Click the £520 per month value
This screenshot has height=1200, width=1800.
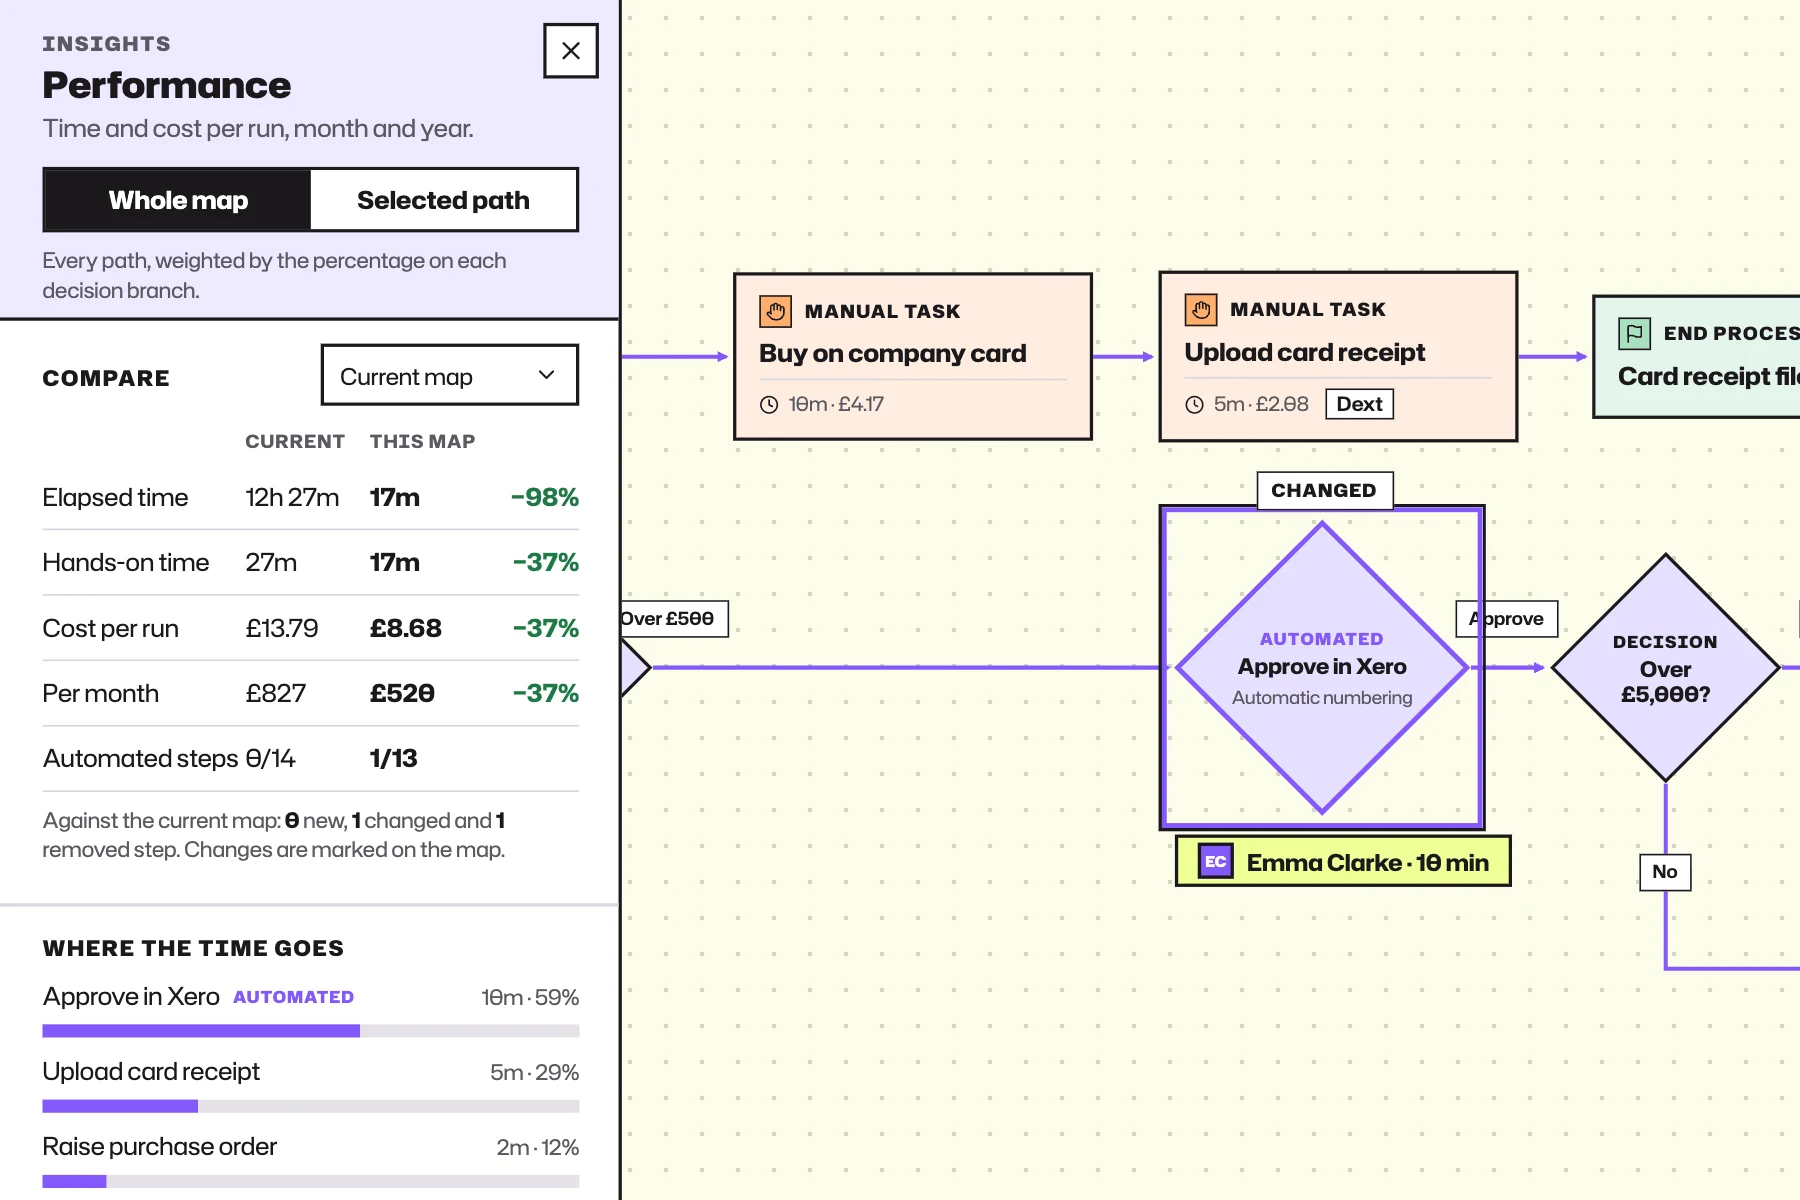point(402,694)
